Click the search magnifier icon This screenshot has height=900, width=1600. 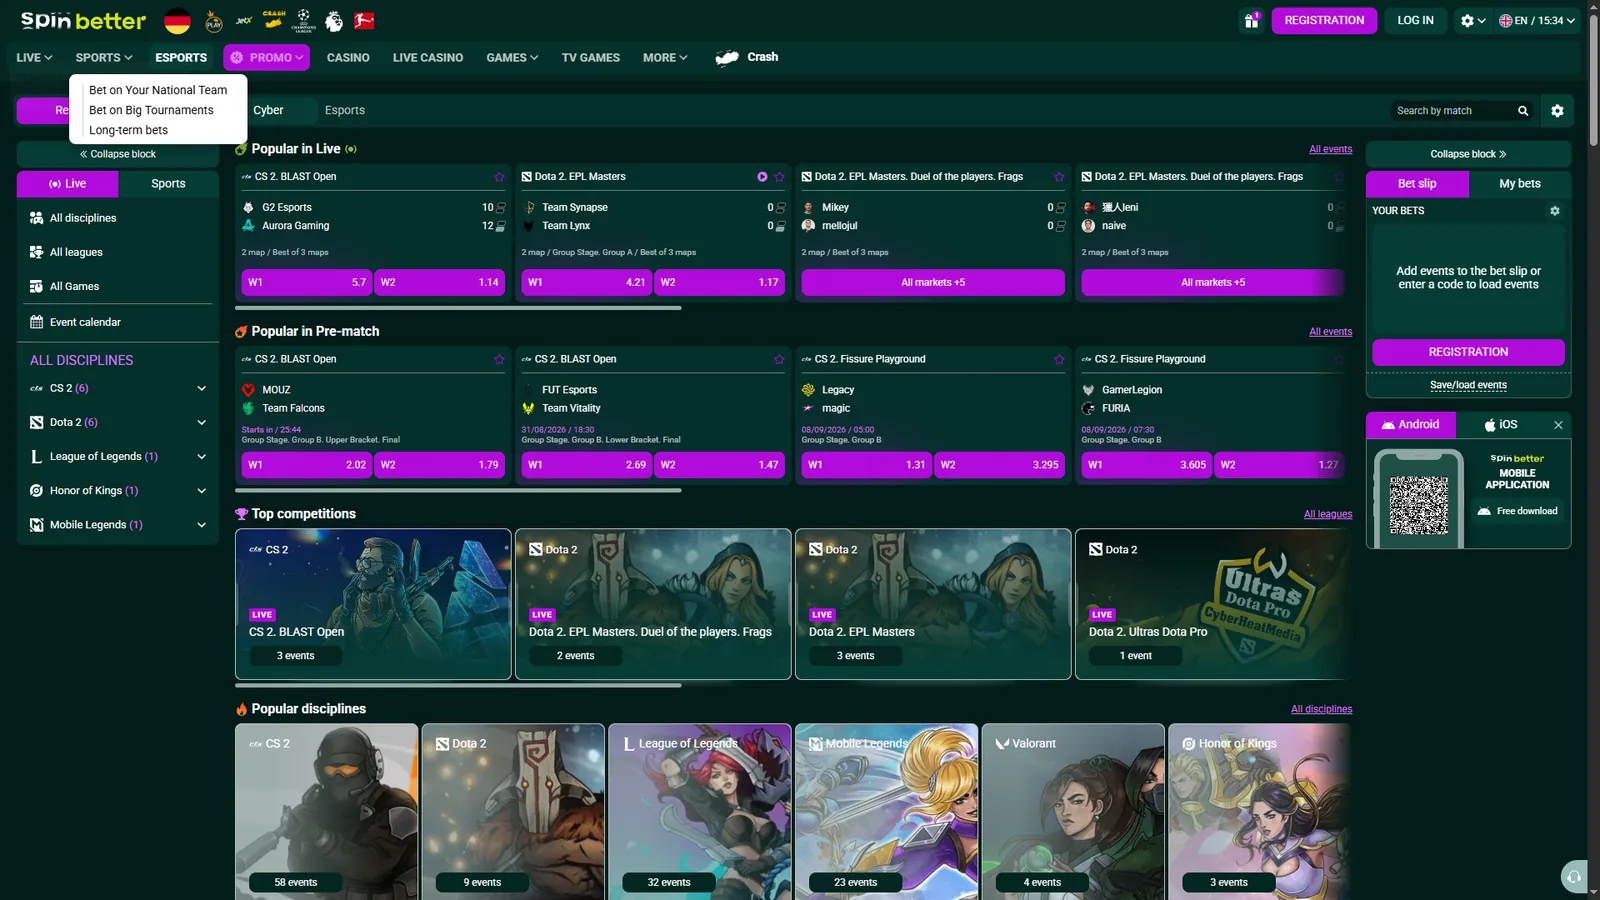[x=1523, y=111]
